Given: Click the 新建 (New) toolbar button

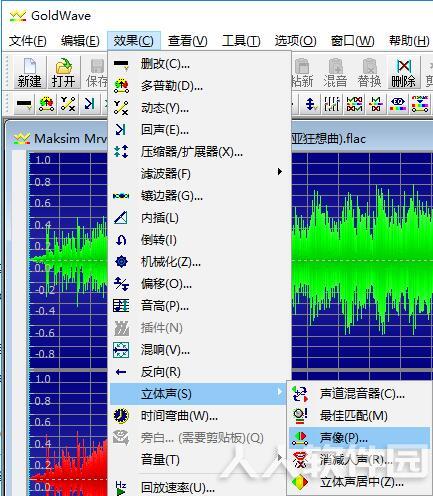Looking at the screenshot, I should (x=30, y=73).
